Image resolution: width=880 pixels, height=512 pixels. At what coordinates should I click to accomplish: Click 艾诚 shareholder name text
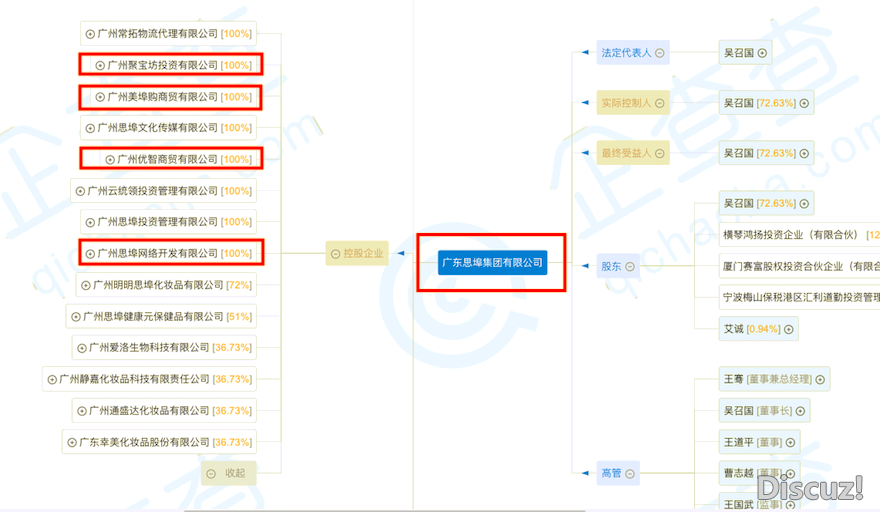pos(734,329)
